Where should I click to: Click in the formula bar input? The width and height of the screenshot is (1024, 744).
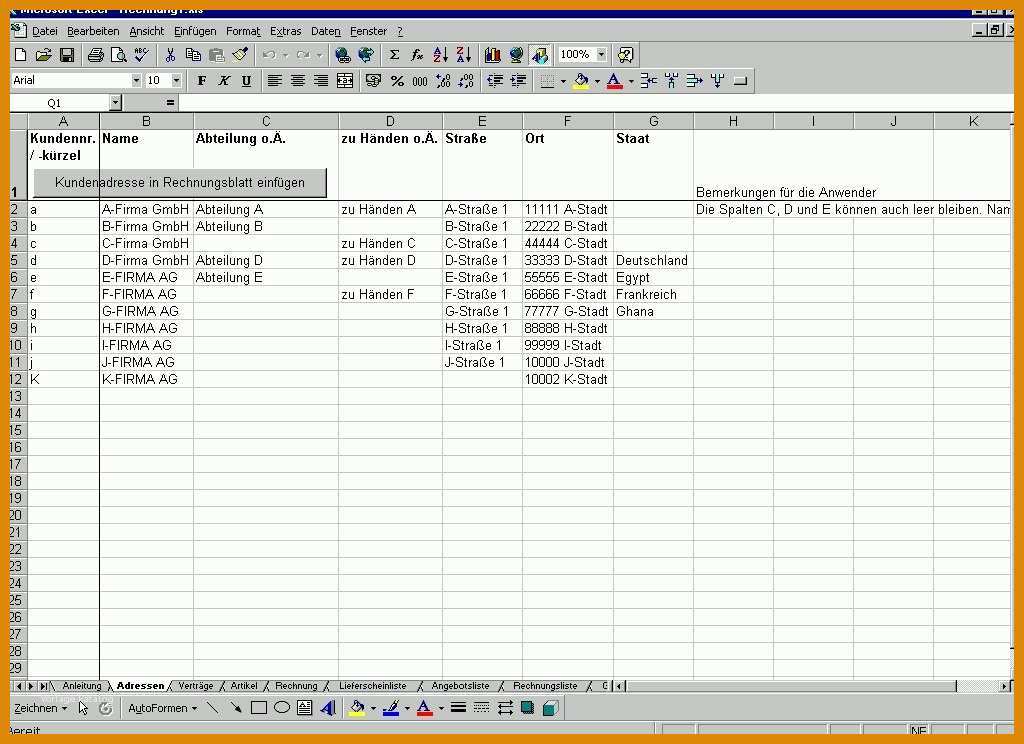pyautogui.click(x=596, y=103)
